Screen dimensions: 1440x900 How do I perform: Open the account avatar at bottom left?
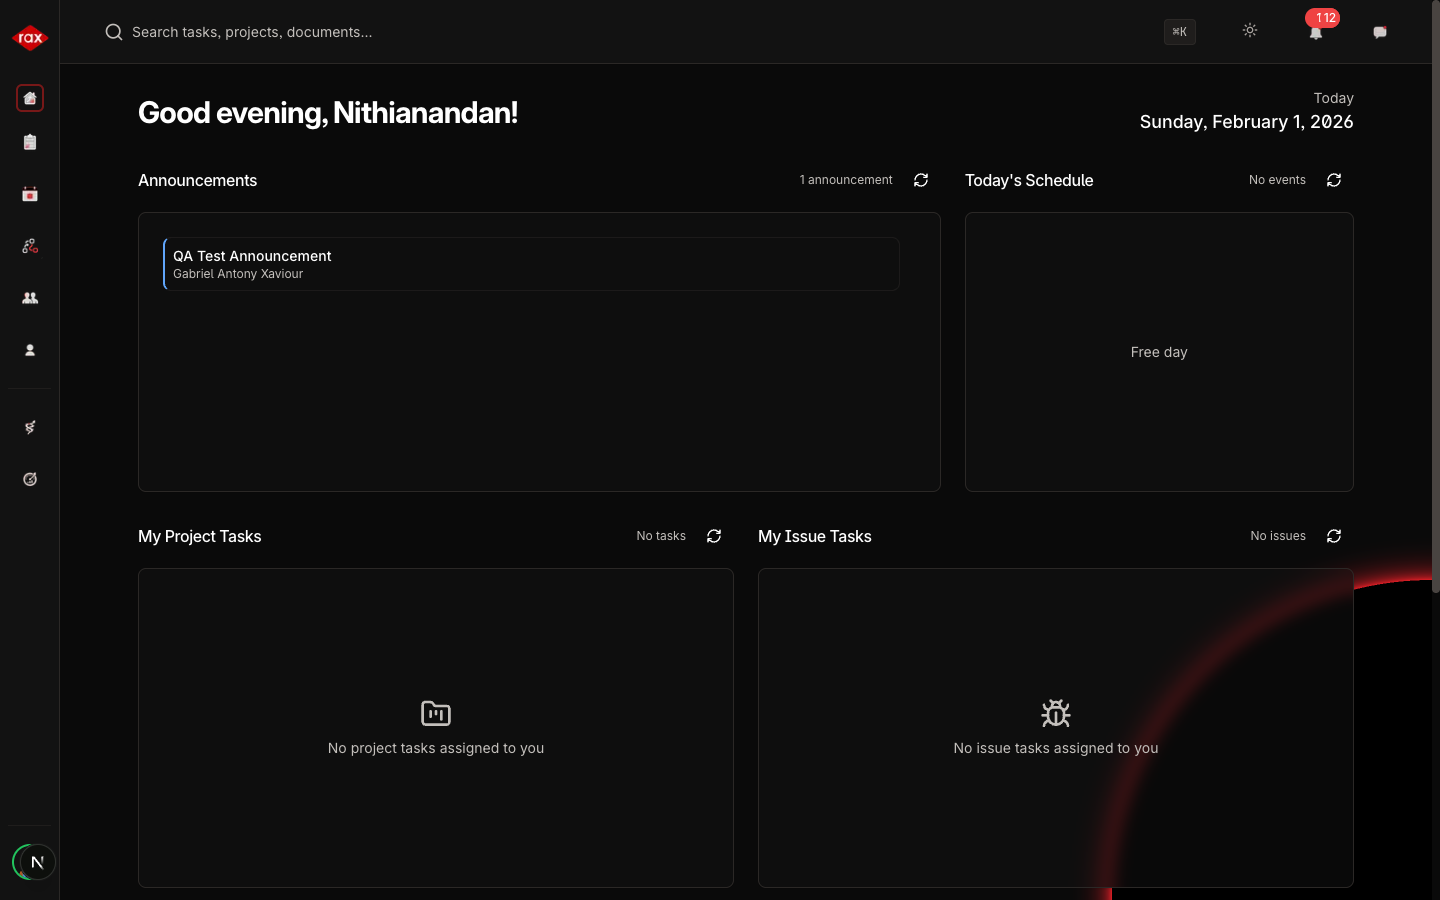35,862
